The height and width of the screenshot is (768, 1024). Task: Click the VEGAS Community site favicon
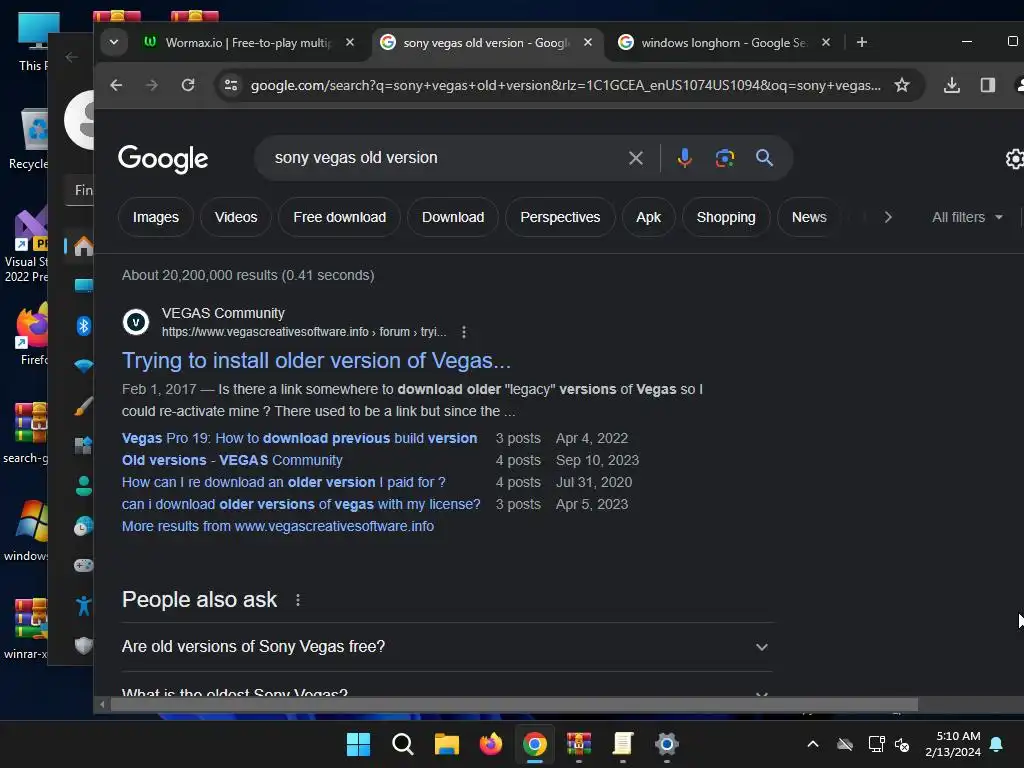tap(136, 322)
